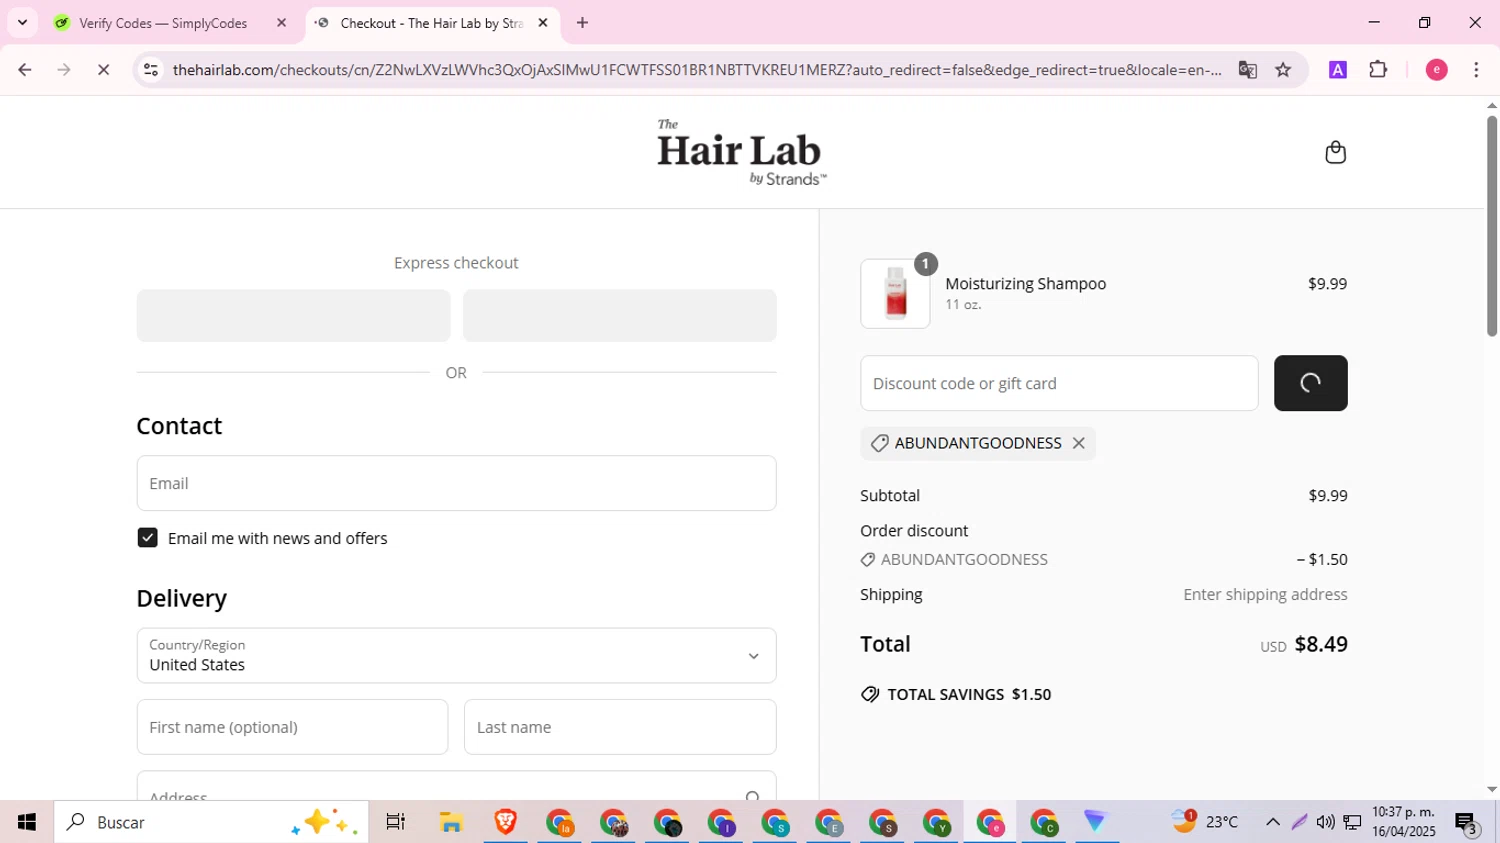Image resolution: width=1500 pixels, height=843 pixels.
Task: Open Task View from taskbar
Action: click(396, 822)
